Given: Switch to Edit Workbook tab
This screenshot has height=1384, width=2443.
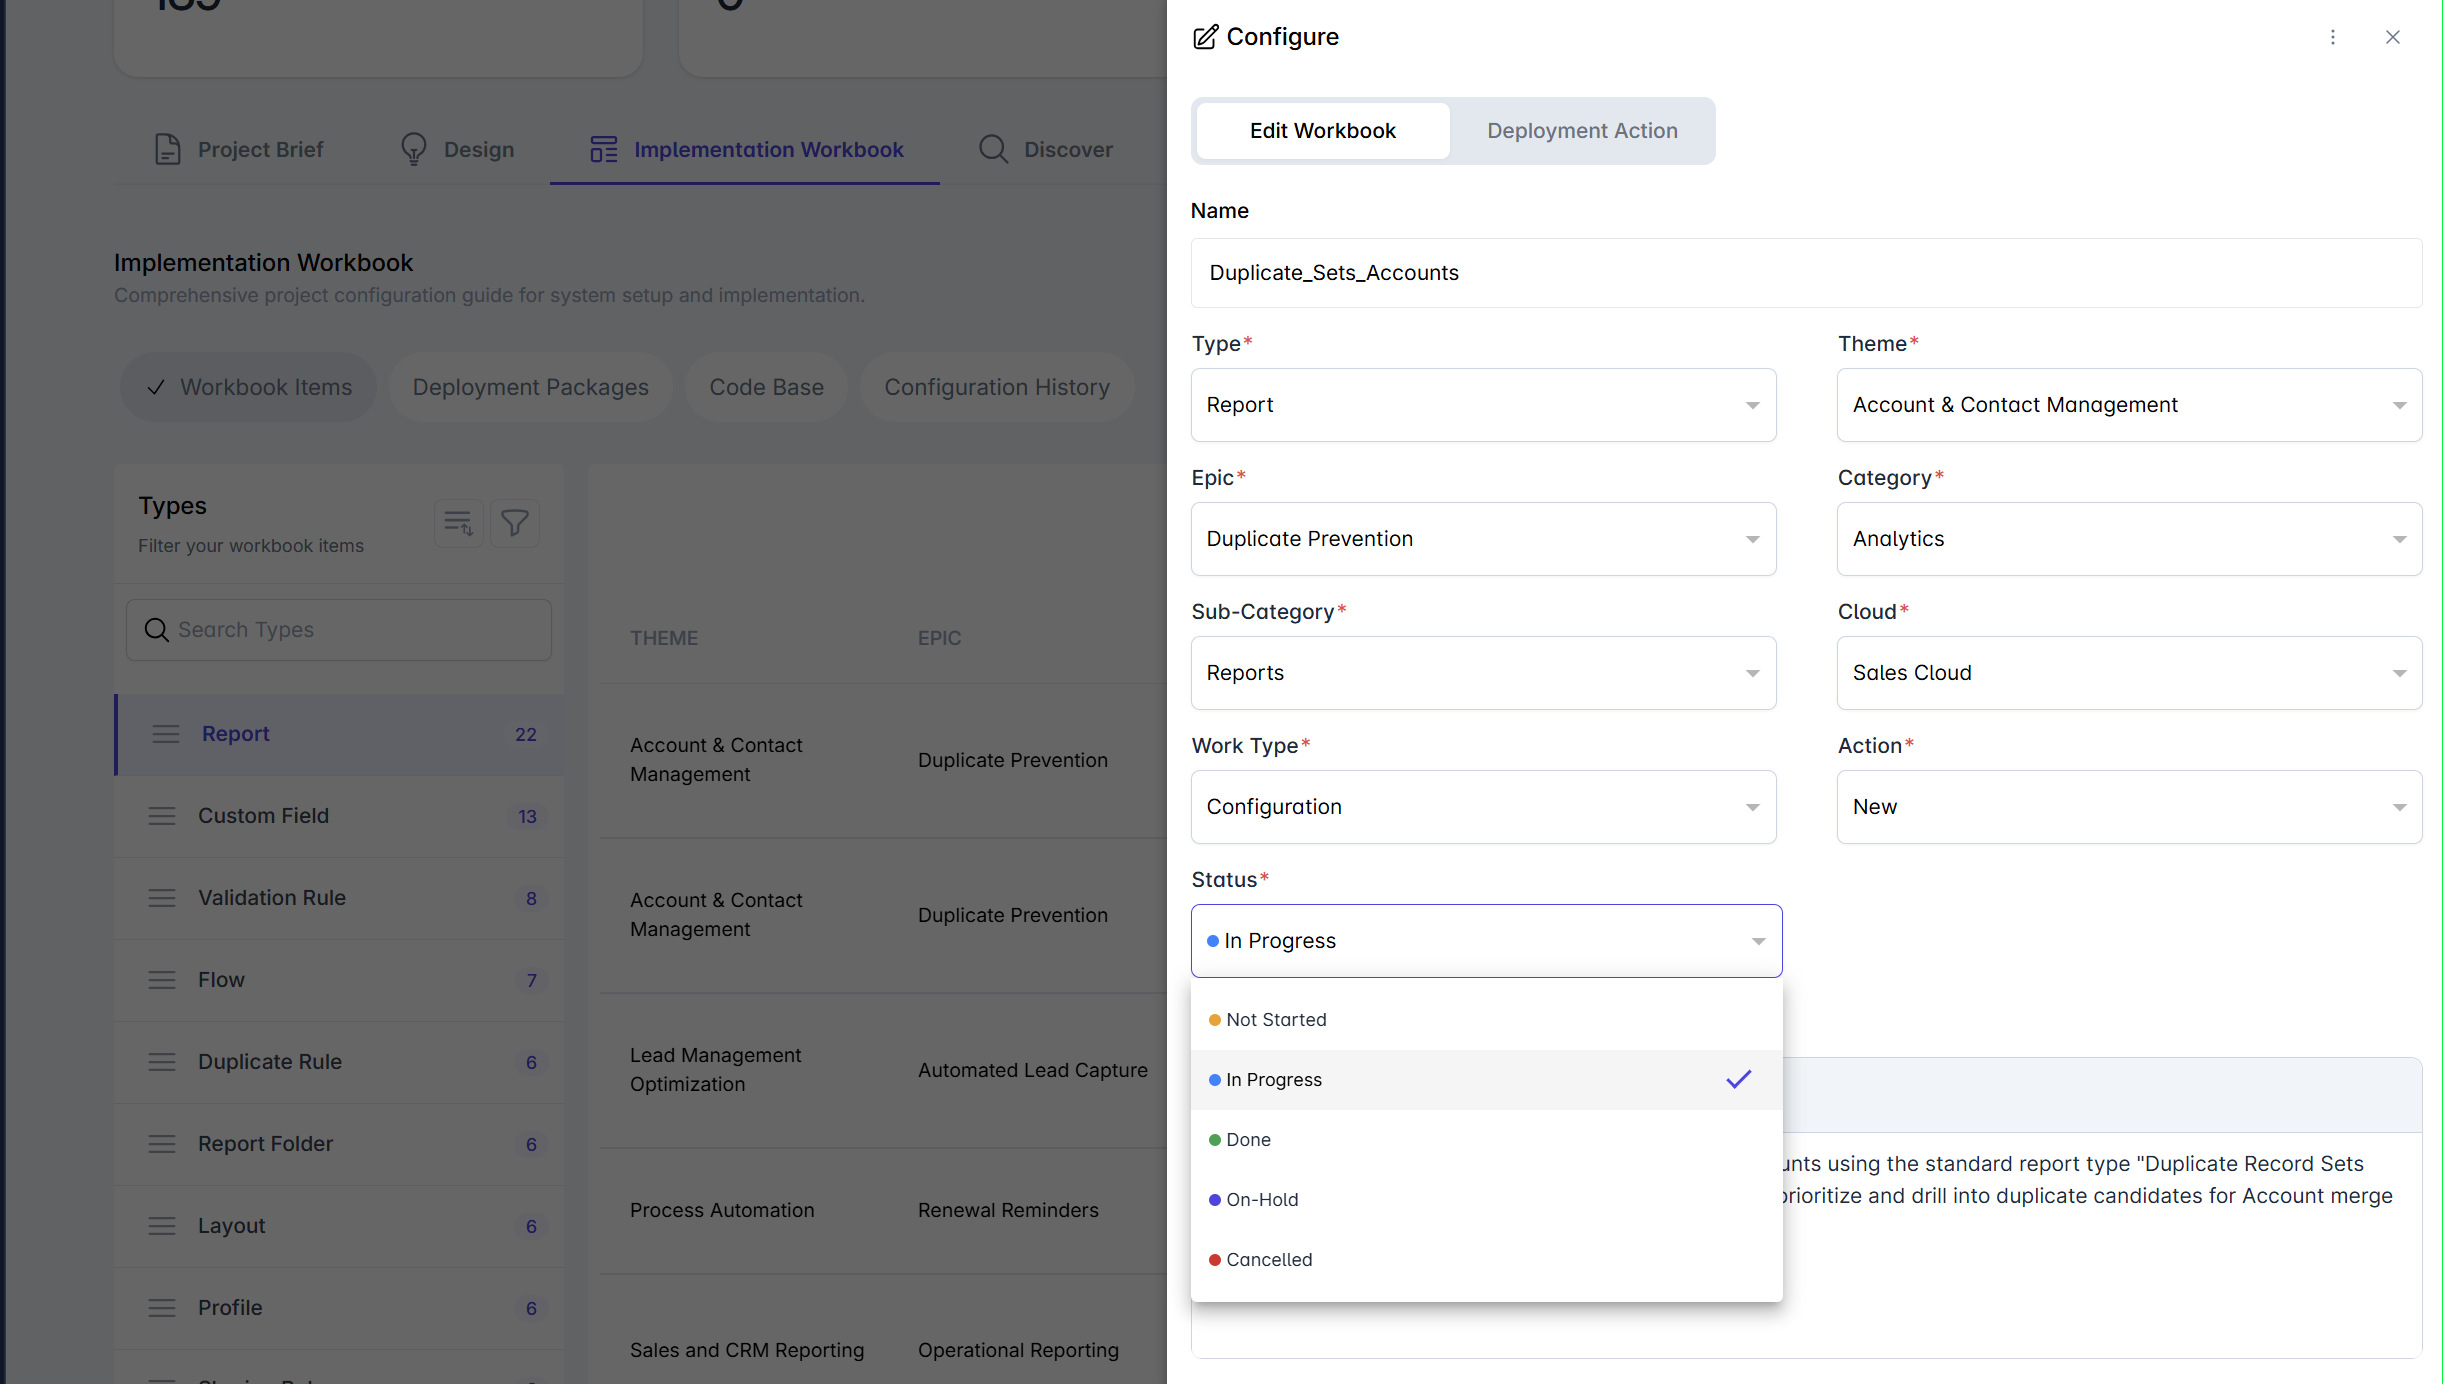Looking at the screenshot, I should 1322,131.
